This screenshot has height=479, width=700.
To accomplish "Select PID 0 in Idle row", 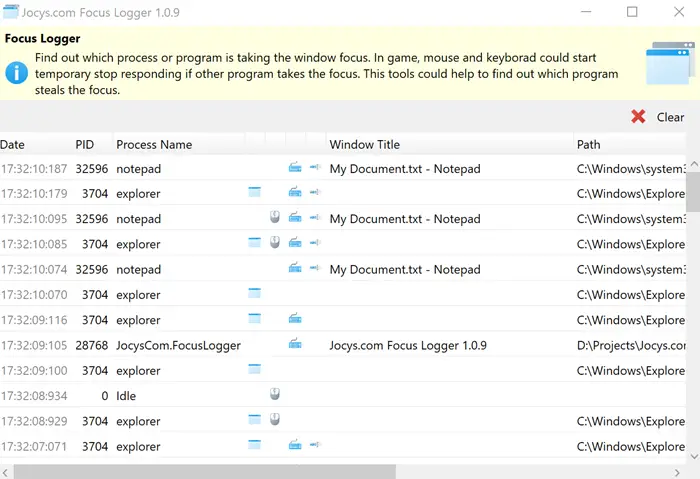I will coord(104,396).
